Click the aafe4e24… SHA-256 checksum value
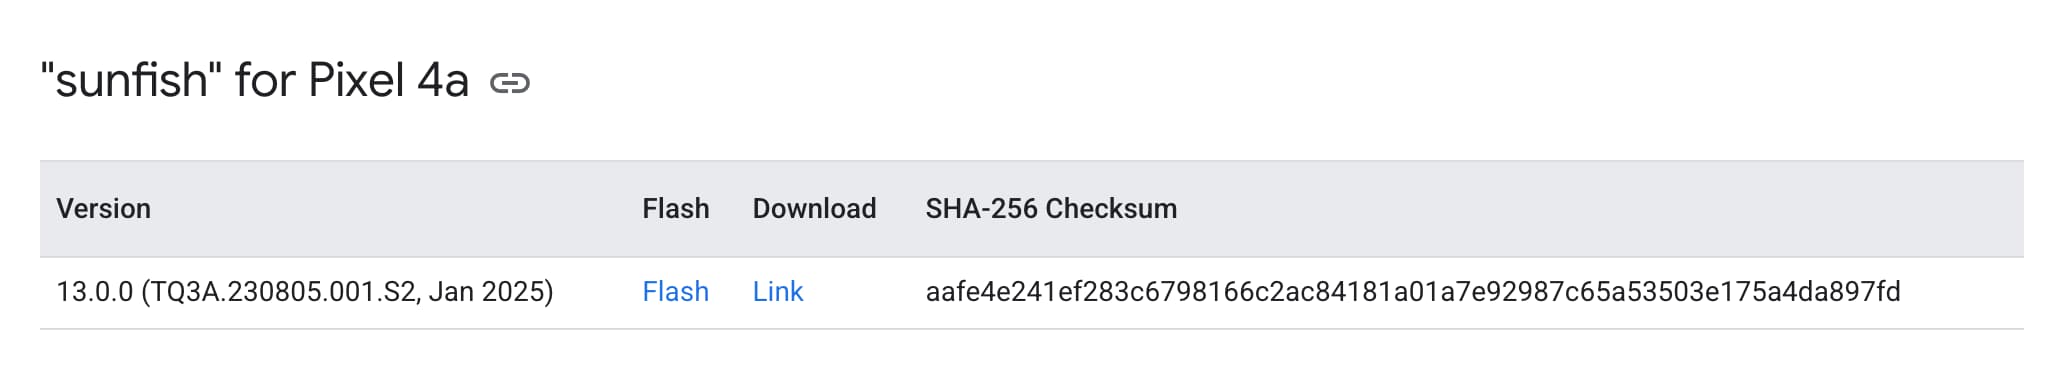 [x=1413, y=292]
